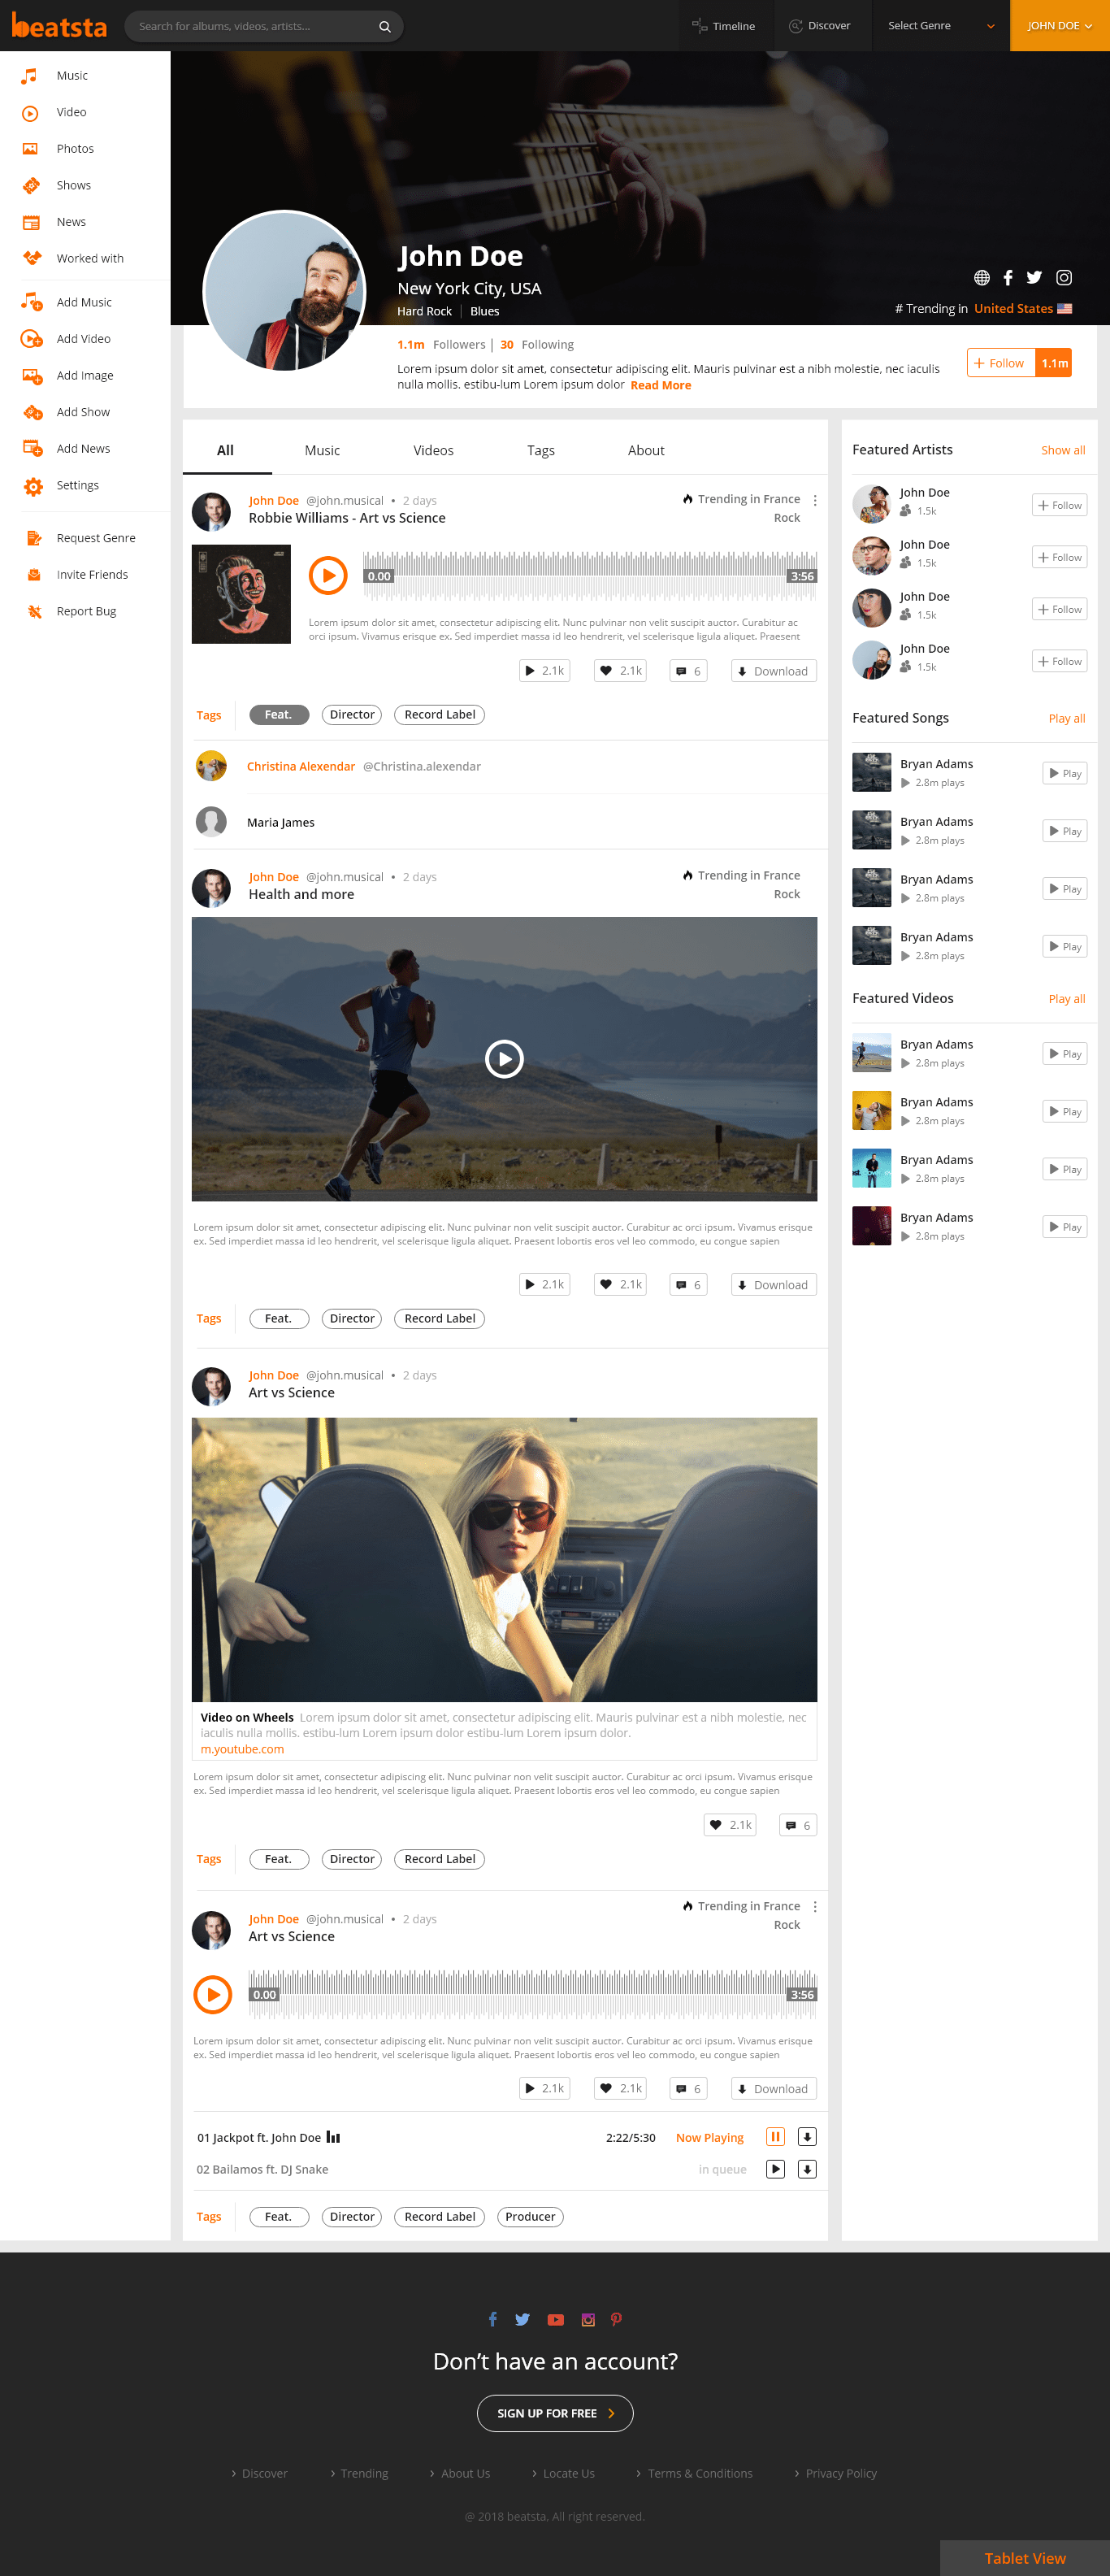1110x2576 pixels.
Task: Show all featured artists
Action: coord(1063,451)
